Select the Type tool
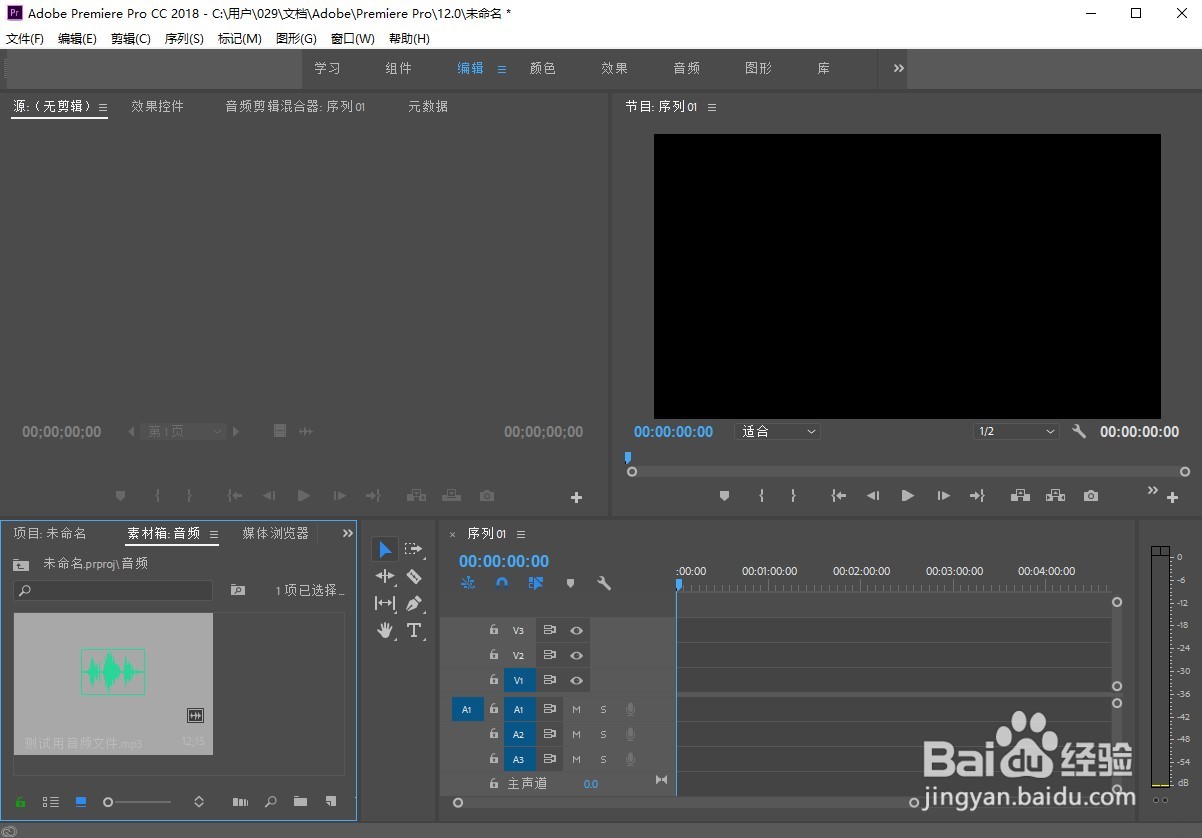Viewport: 1202px width, 838px height. (414, 630)
